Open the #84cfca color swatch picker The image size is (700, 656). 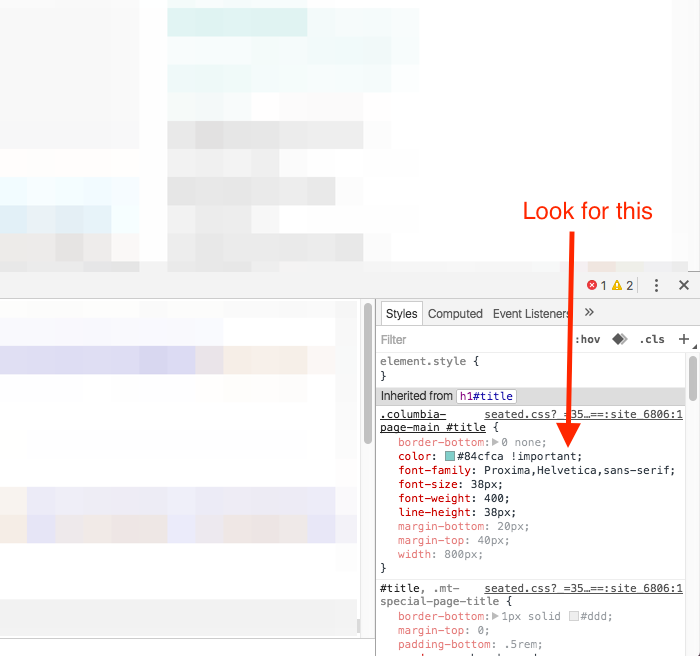pyautogui.click(x=450, y=457)
